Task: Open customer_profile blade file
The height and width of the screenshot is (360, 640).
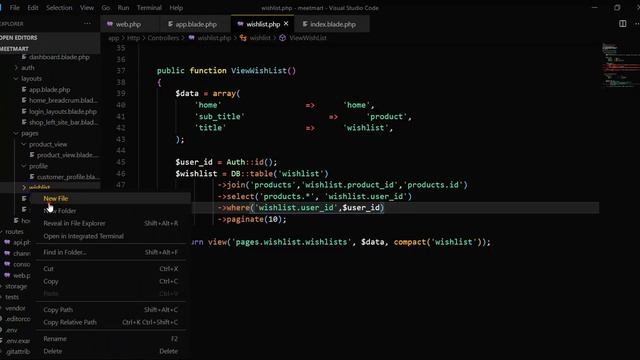Action: pos(68,177)
